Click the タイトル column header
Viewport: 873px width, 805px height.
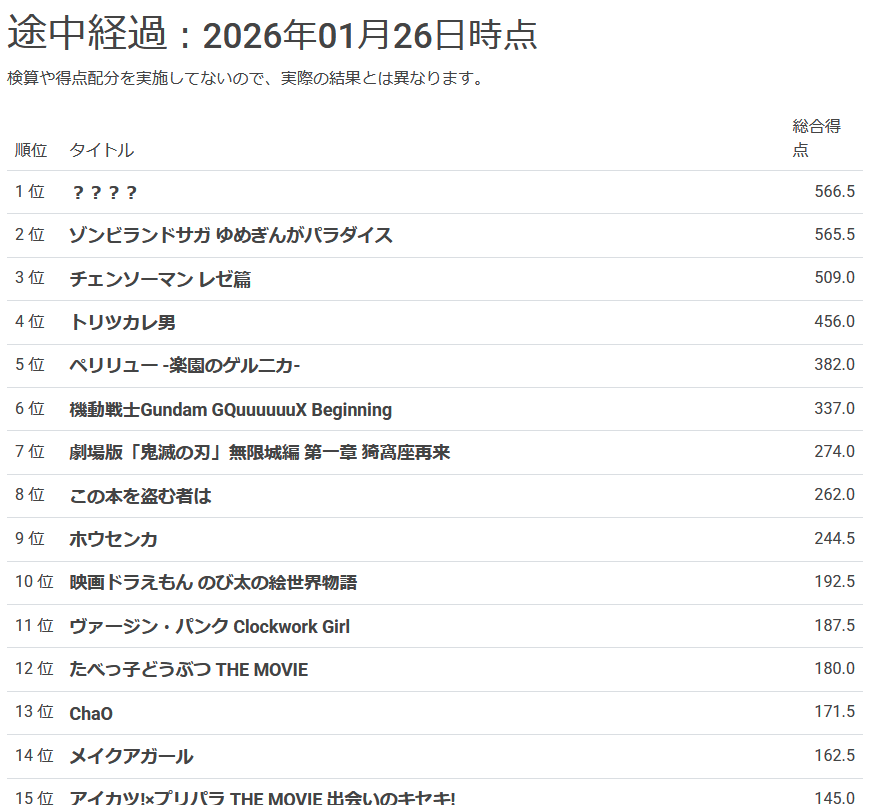(x=101, y=150)
